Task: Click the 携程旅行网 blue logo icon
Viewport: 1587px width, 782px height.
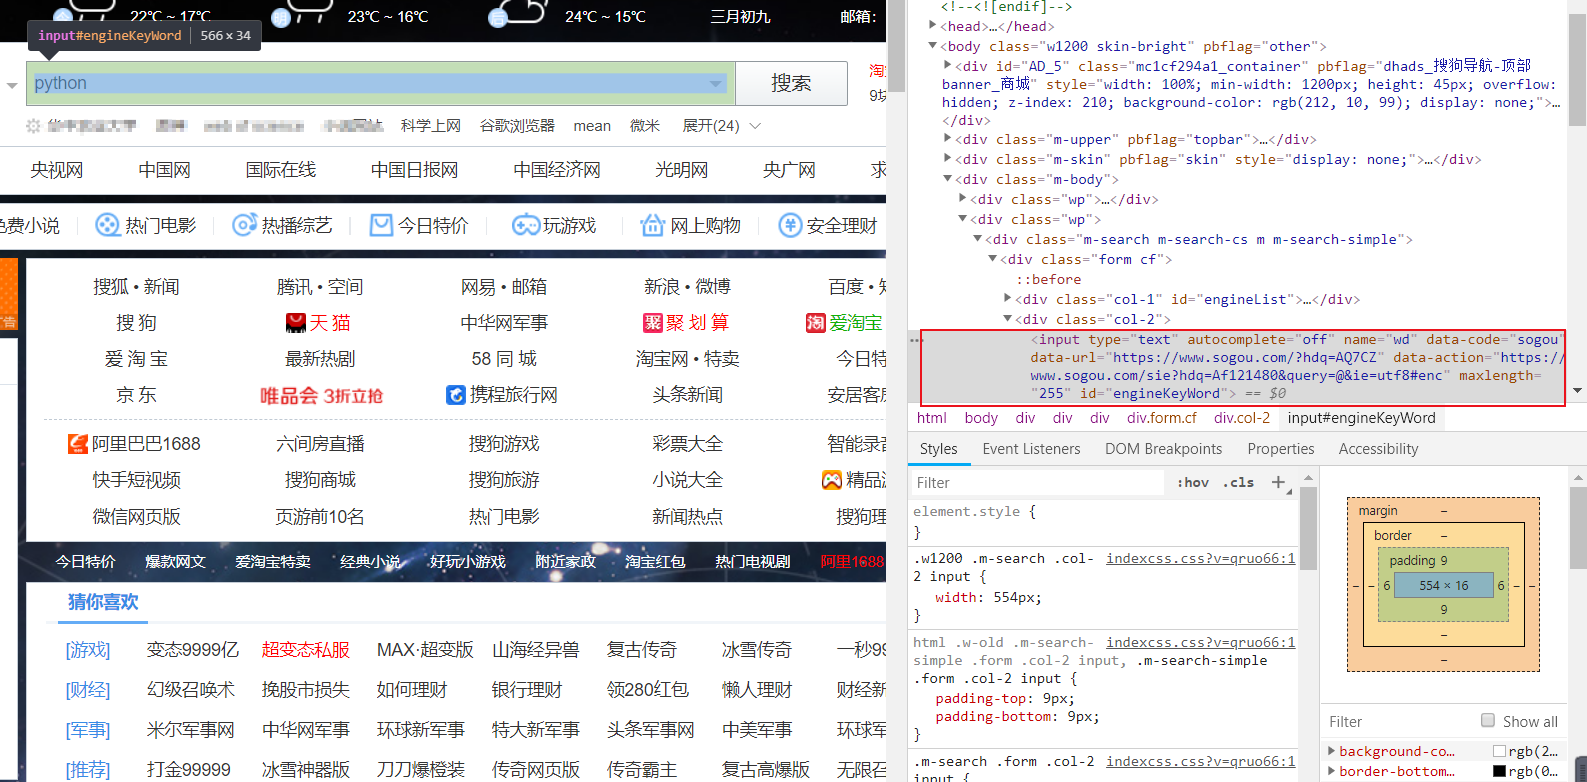Action: coord(456,395)
